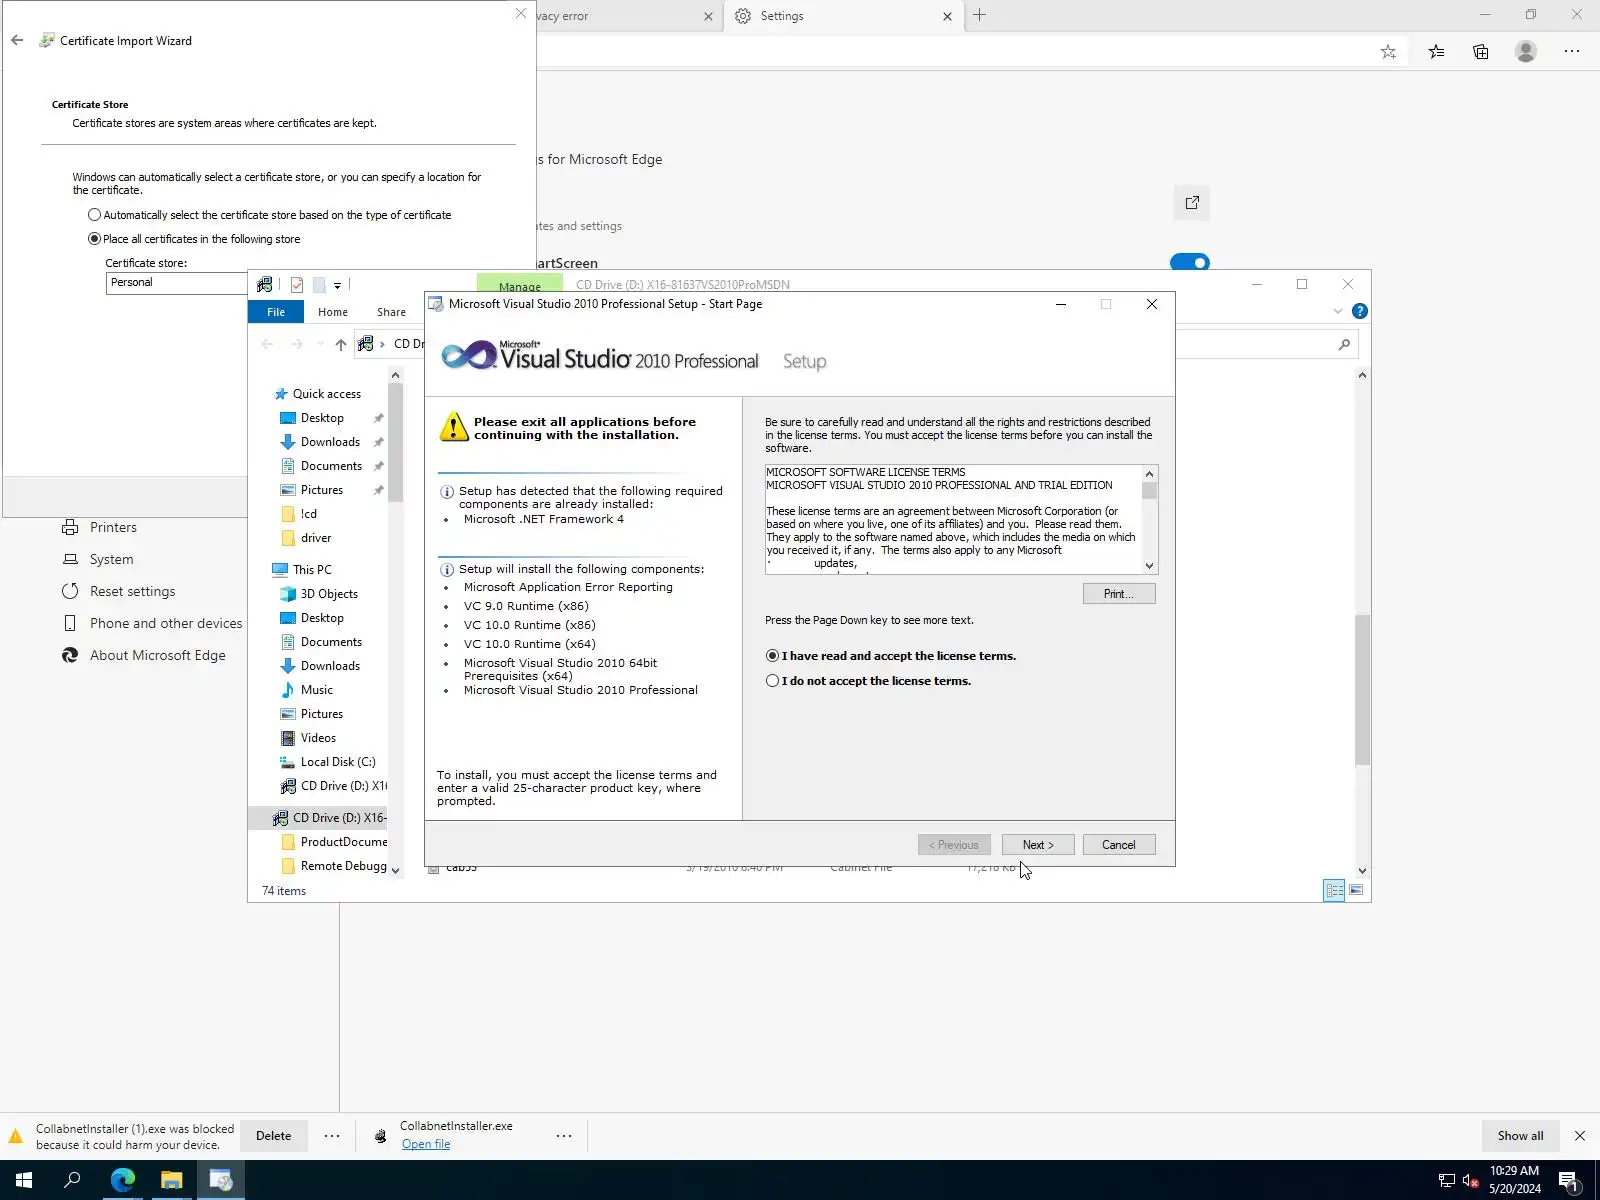Screen dimensions: 1600x1200
Task: Select the Visual Studio setup taskbar icon
Action: pyautogui.click(x=221, y=1180)
